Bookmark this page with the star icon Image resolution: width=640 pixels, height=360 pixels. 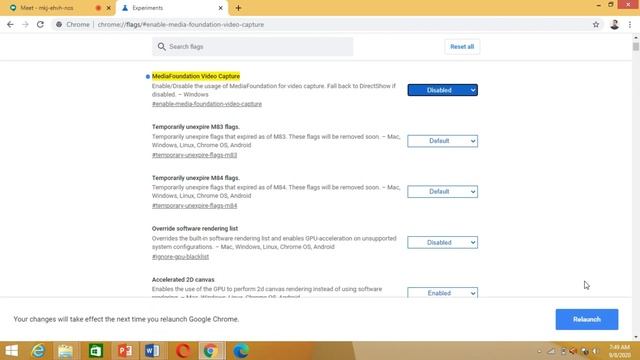(x=596, y=24)
